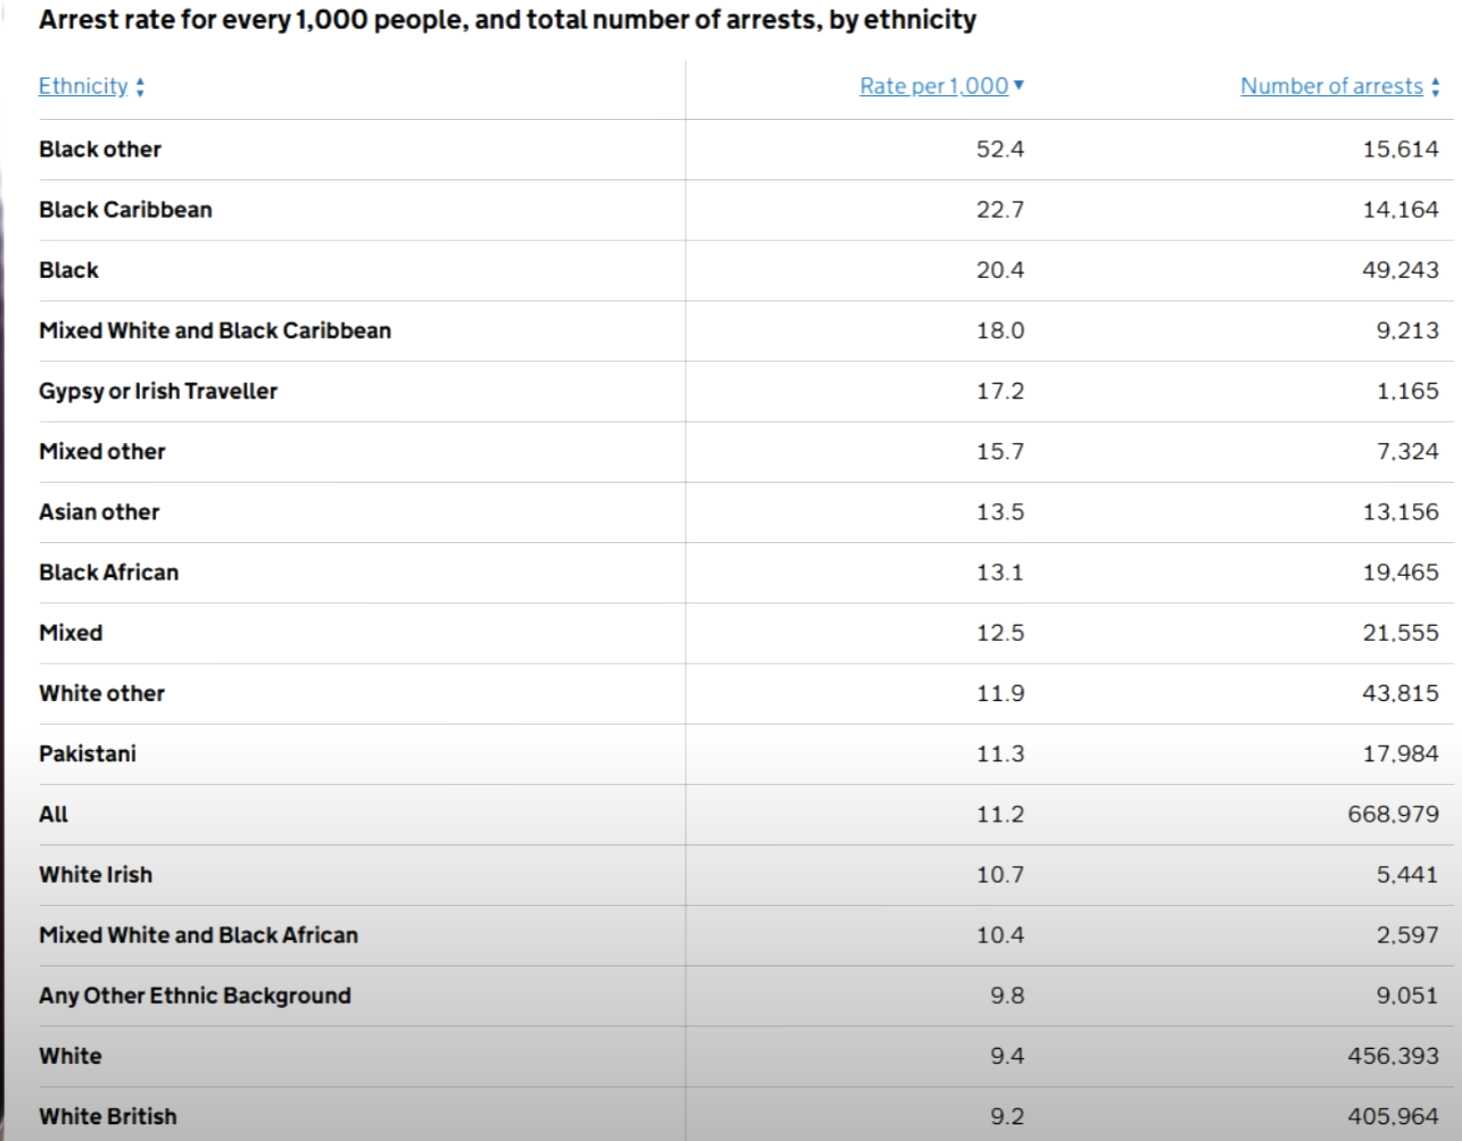Click arrests figure 7,324
The image size is (1462, 1141).
click(x=1407, y=452)
